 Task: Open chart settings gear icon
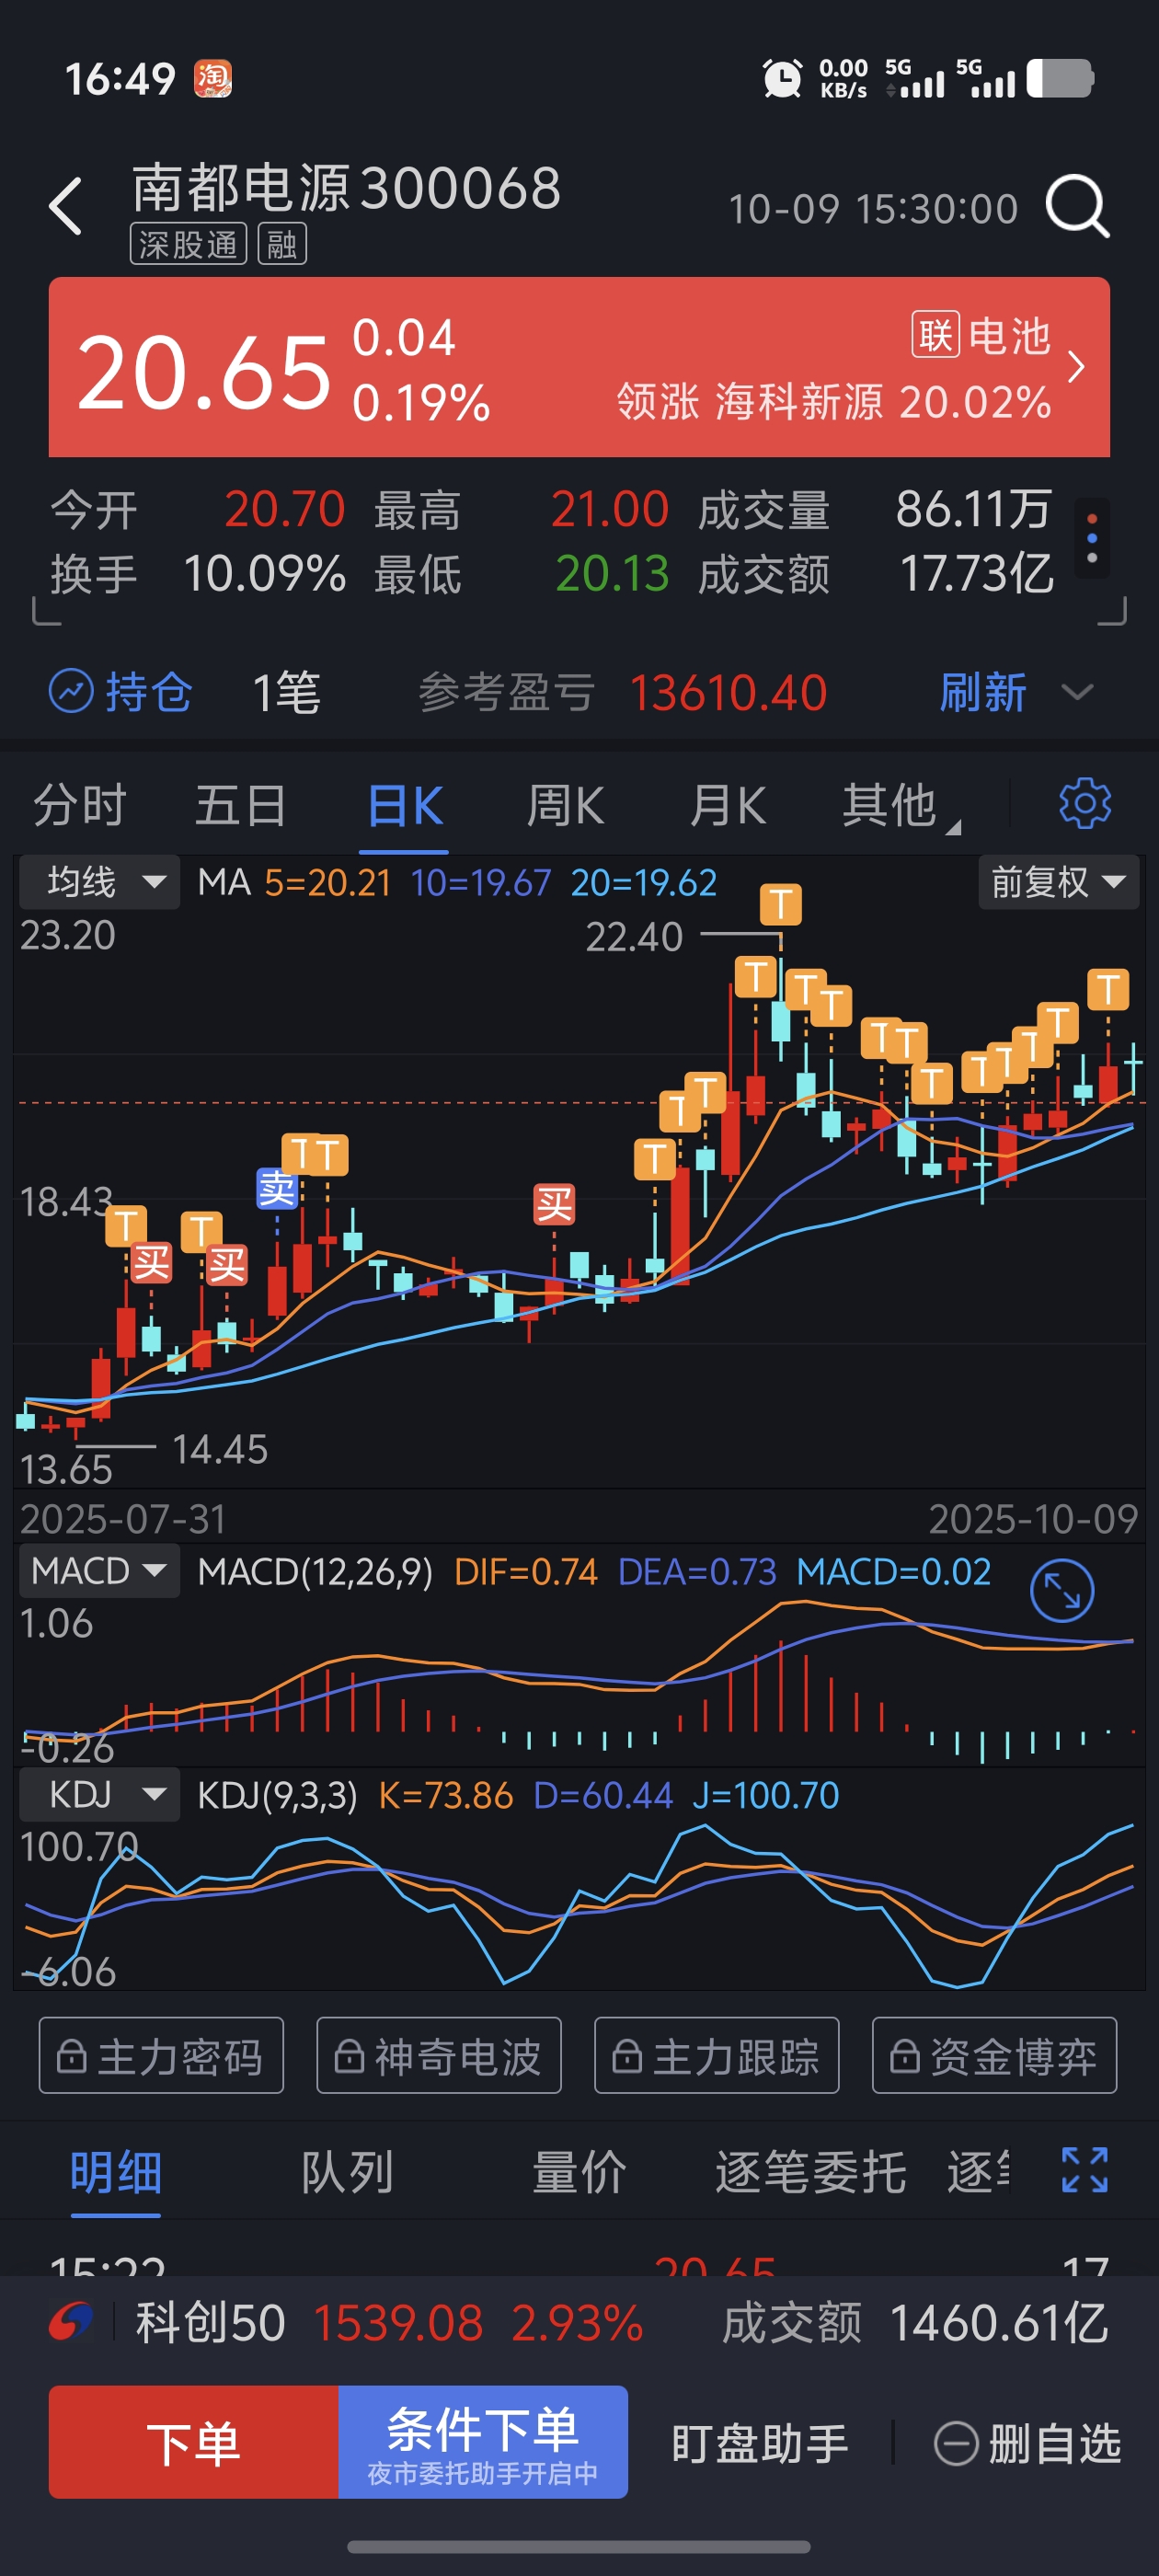pyautogui.click(x=1085, y=802)
